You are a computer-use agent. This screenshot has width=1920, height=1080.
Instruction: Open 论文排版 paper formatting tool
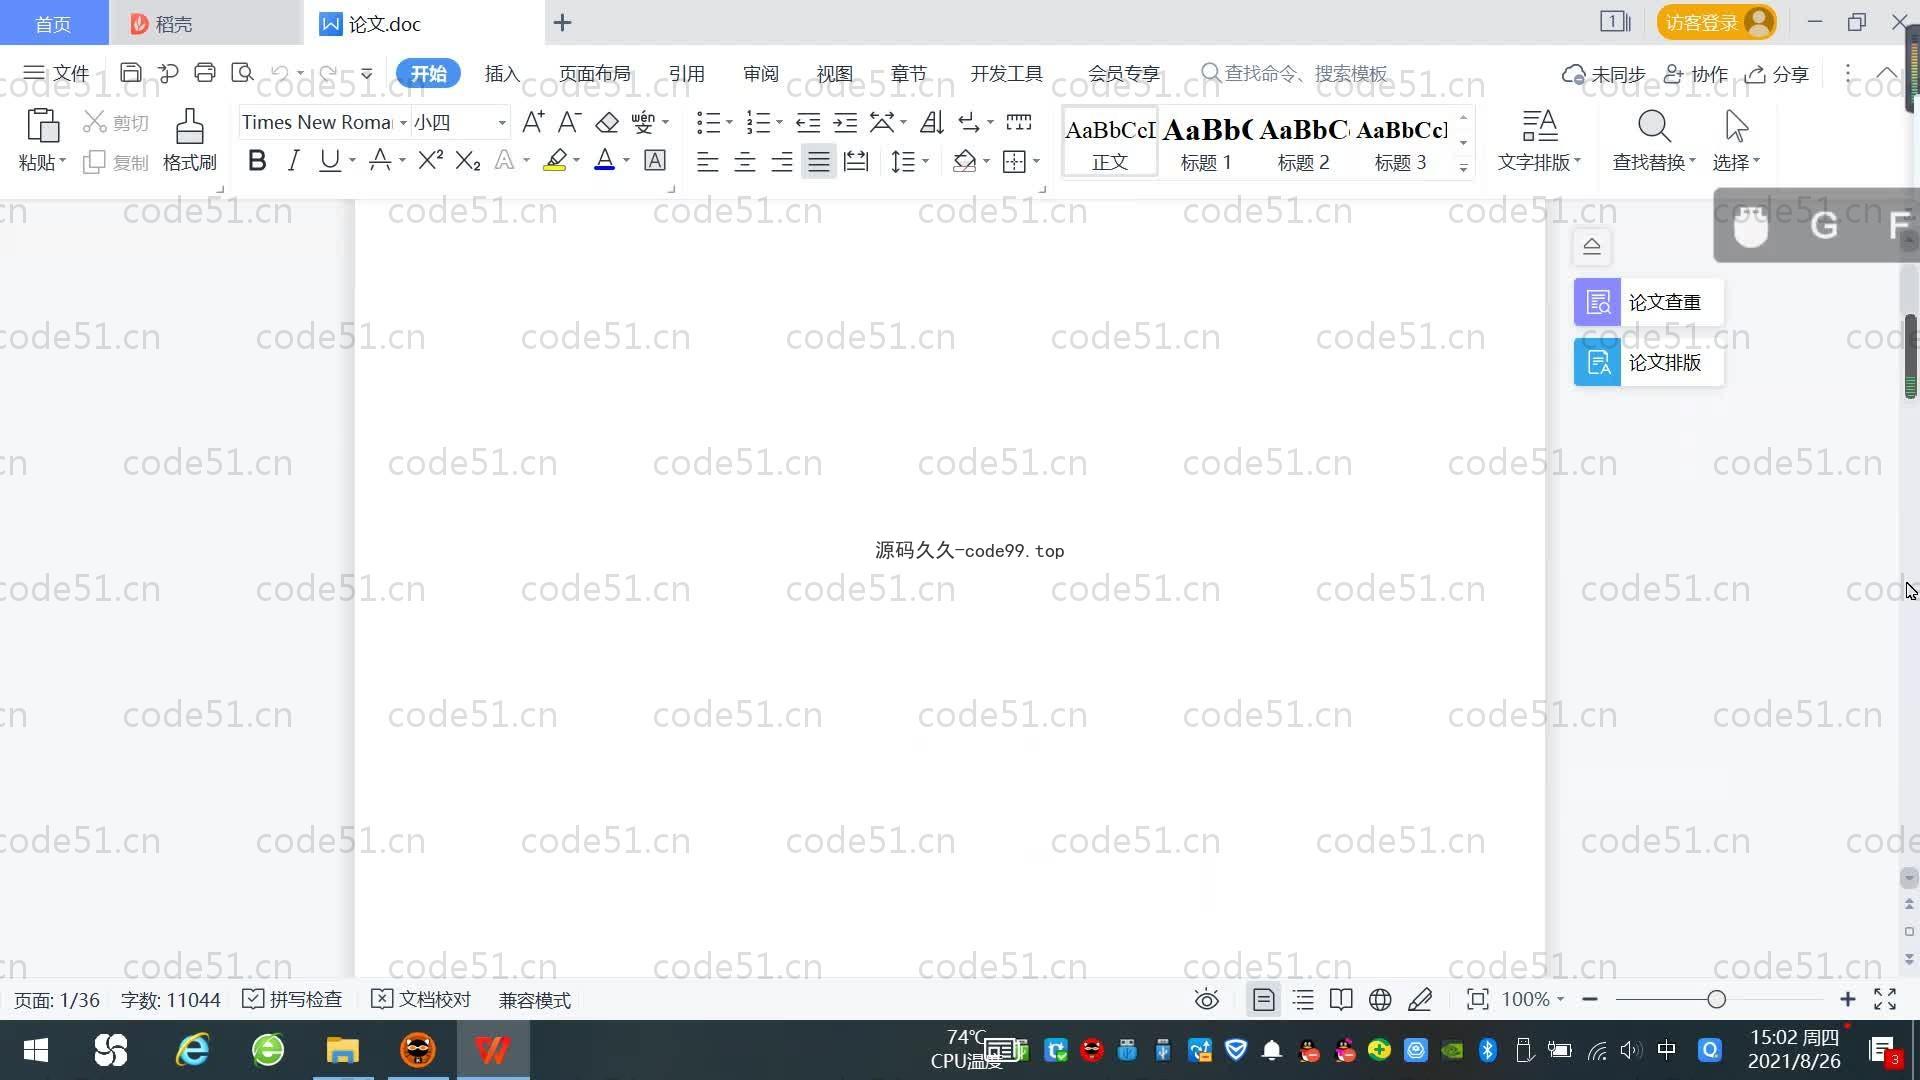coord(1648,362)
